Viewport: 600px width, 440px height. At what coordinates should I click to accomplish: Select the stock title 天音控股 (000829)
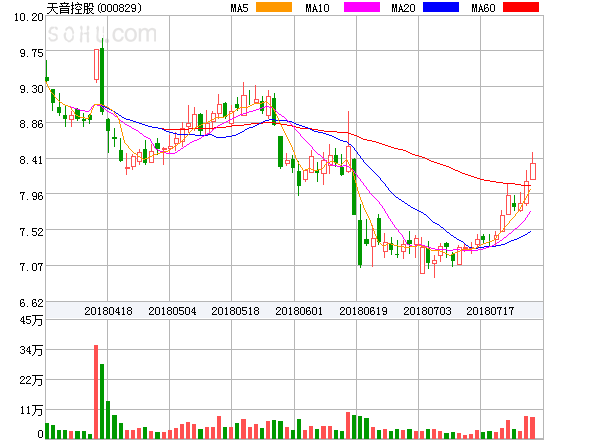(94, 8)
